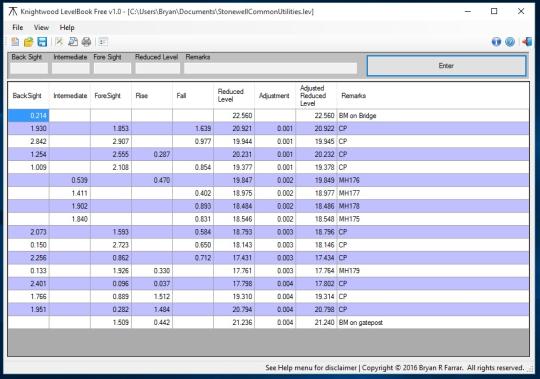The image size is (540, 379).
Task: Click the Rise column header
Action: click(x=152, y=96)
